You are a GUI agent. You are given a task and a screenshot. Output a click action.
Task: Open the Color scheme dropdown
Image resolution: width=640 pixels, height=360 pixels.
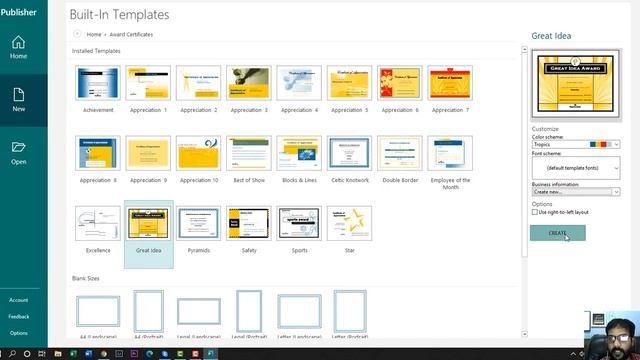(576, 144)
